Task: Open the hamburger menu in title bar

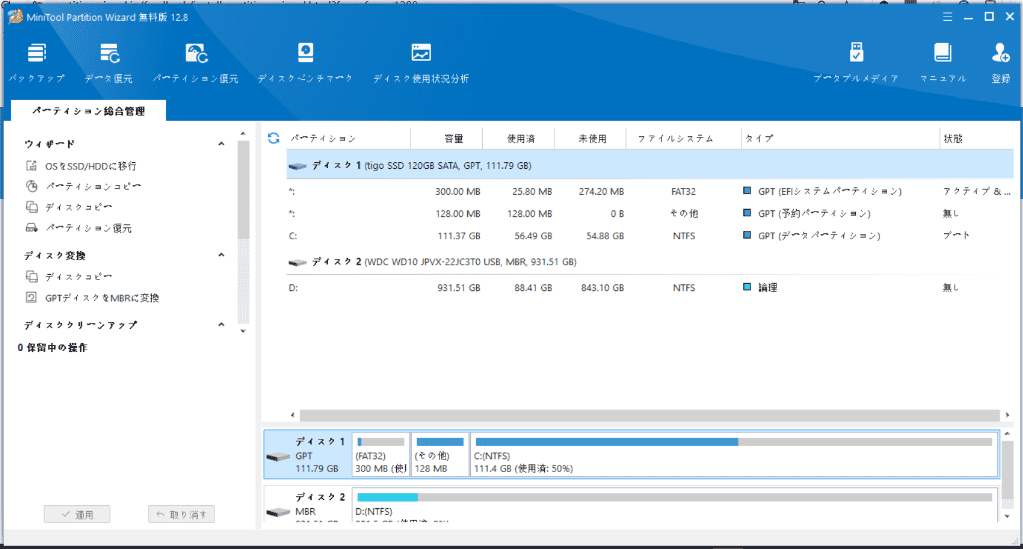Action: pos(947,17)
